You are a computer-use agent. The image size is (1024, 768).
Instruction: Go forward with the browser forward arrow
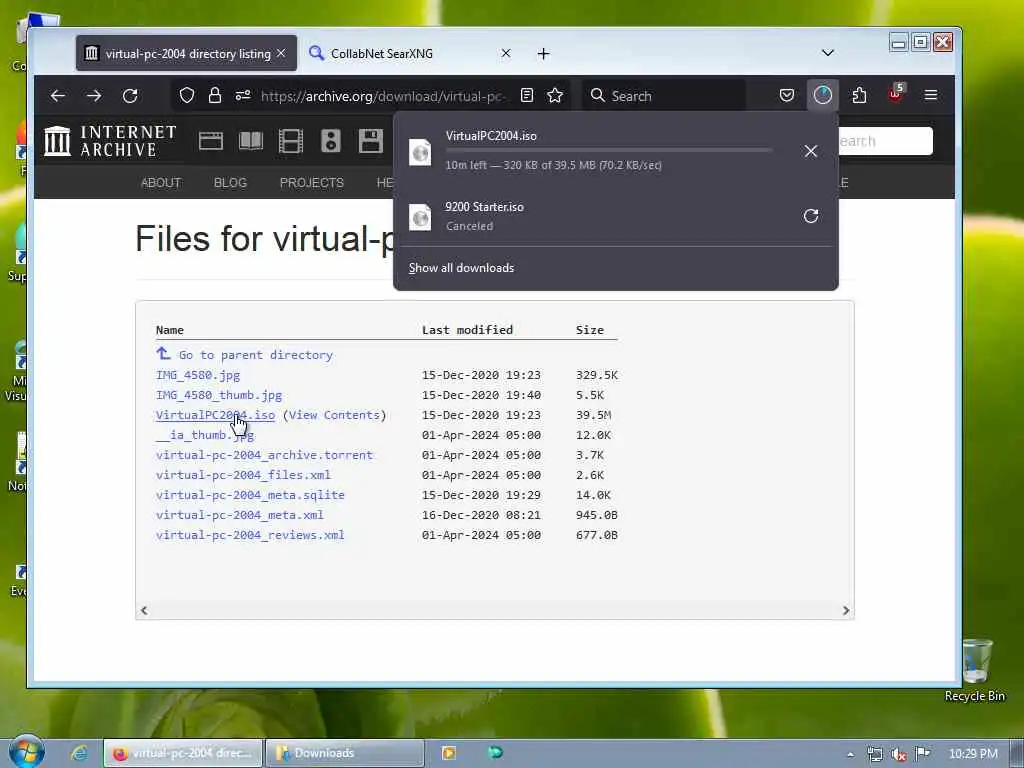point(94,96)
